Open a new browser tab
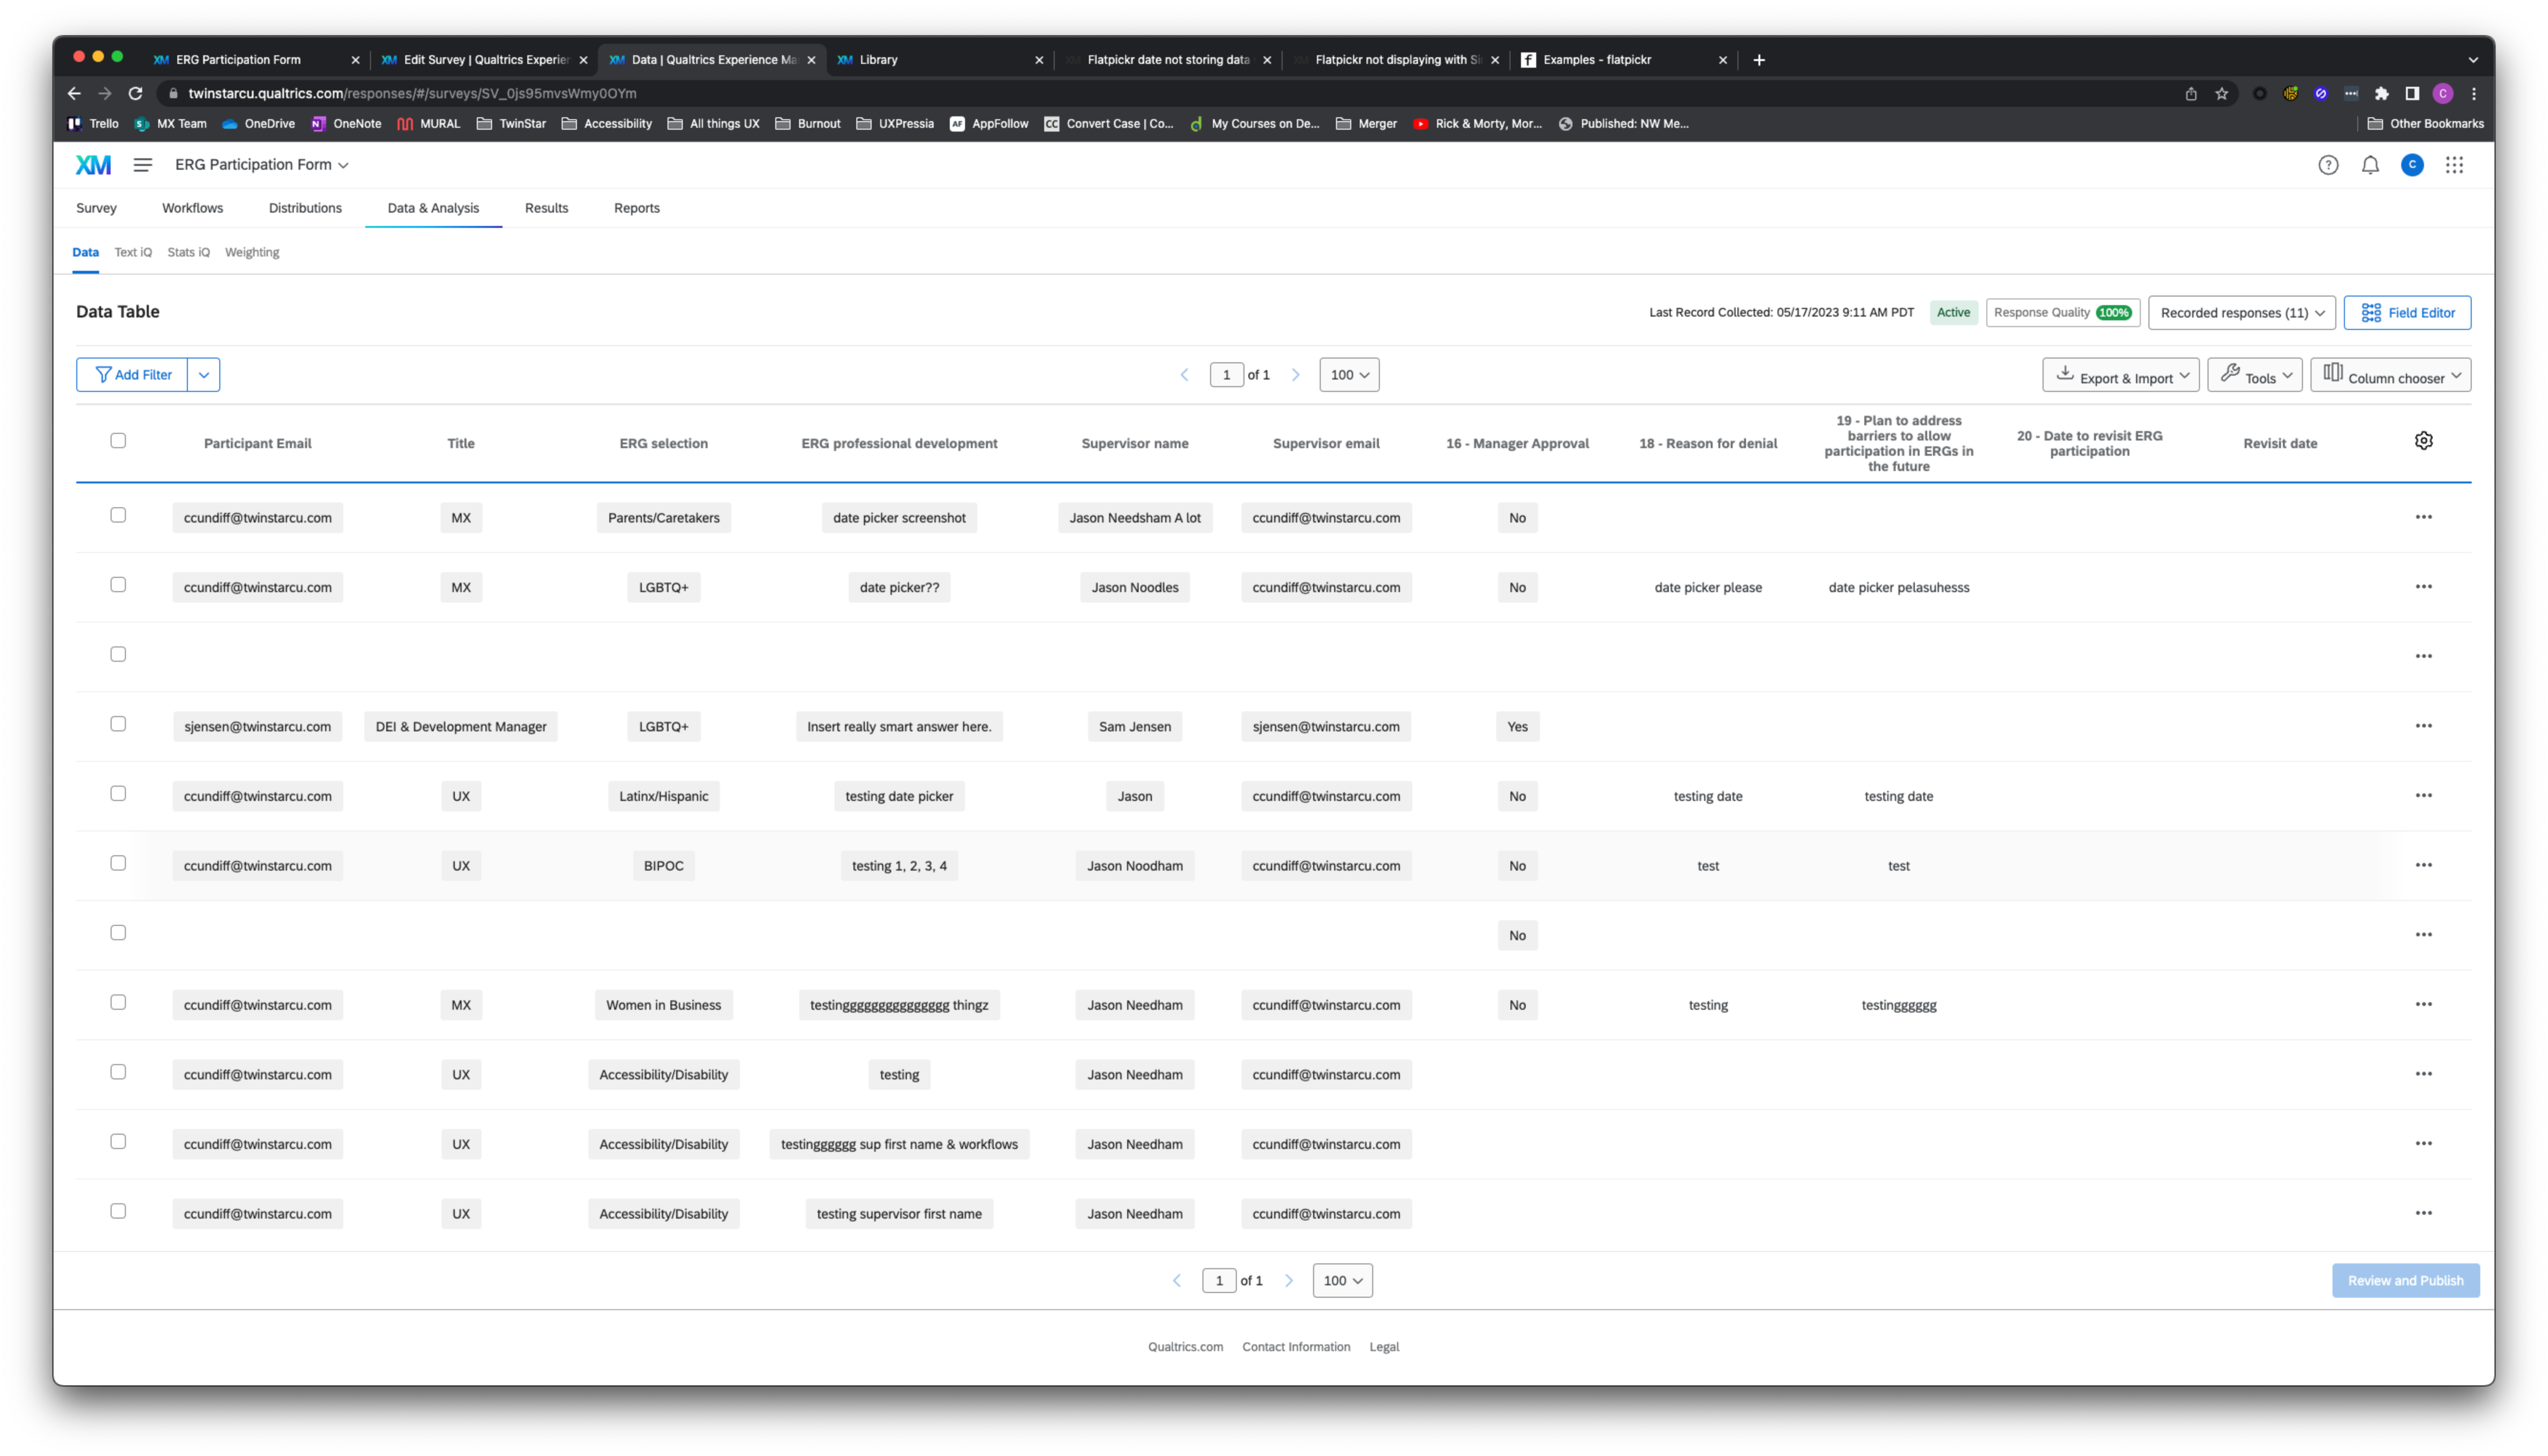 click(x=1758, y=60)
